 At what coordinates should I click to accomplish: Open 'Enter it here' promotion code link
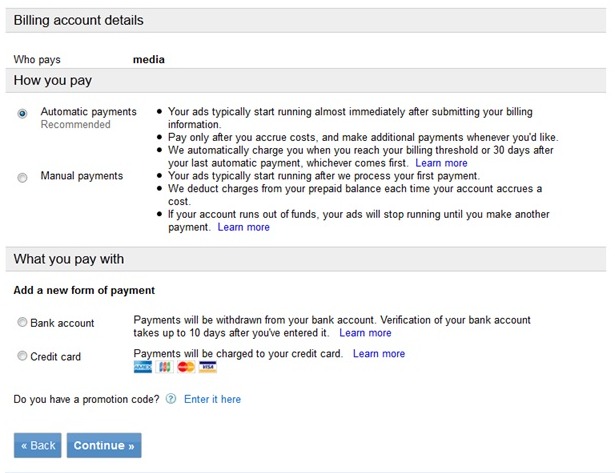click(212, 399)
